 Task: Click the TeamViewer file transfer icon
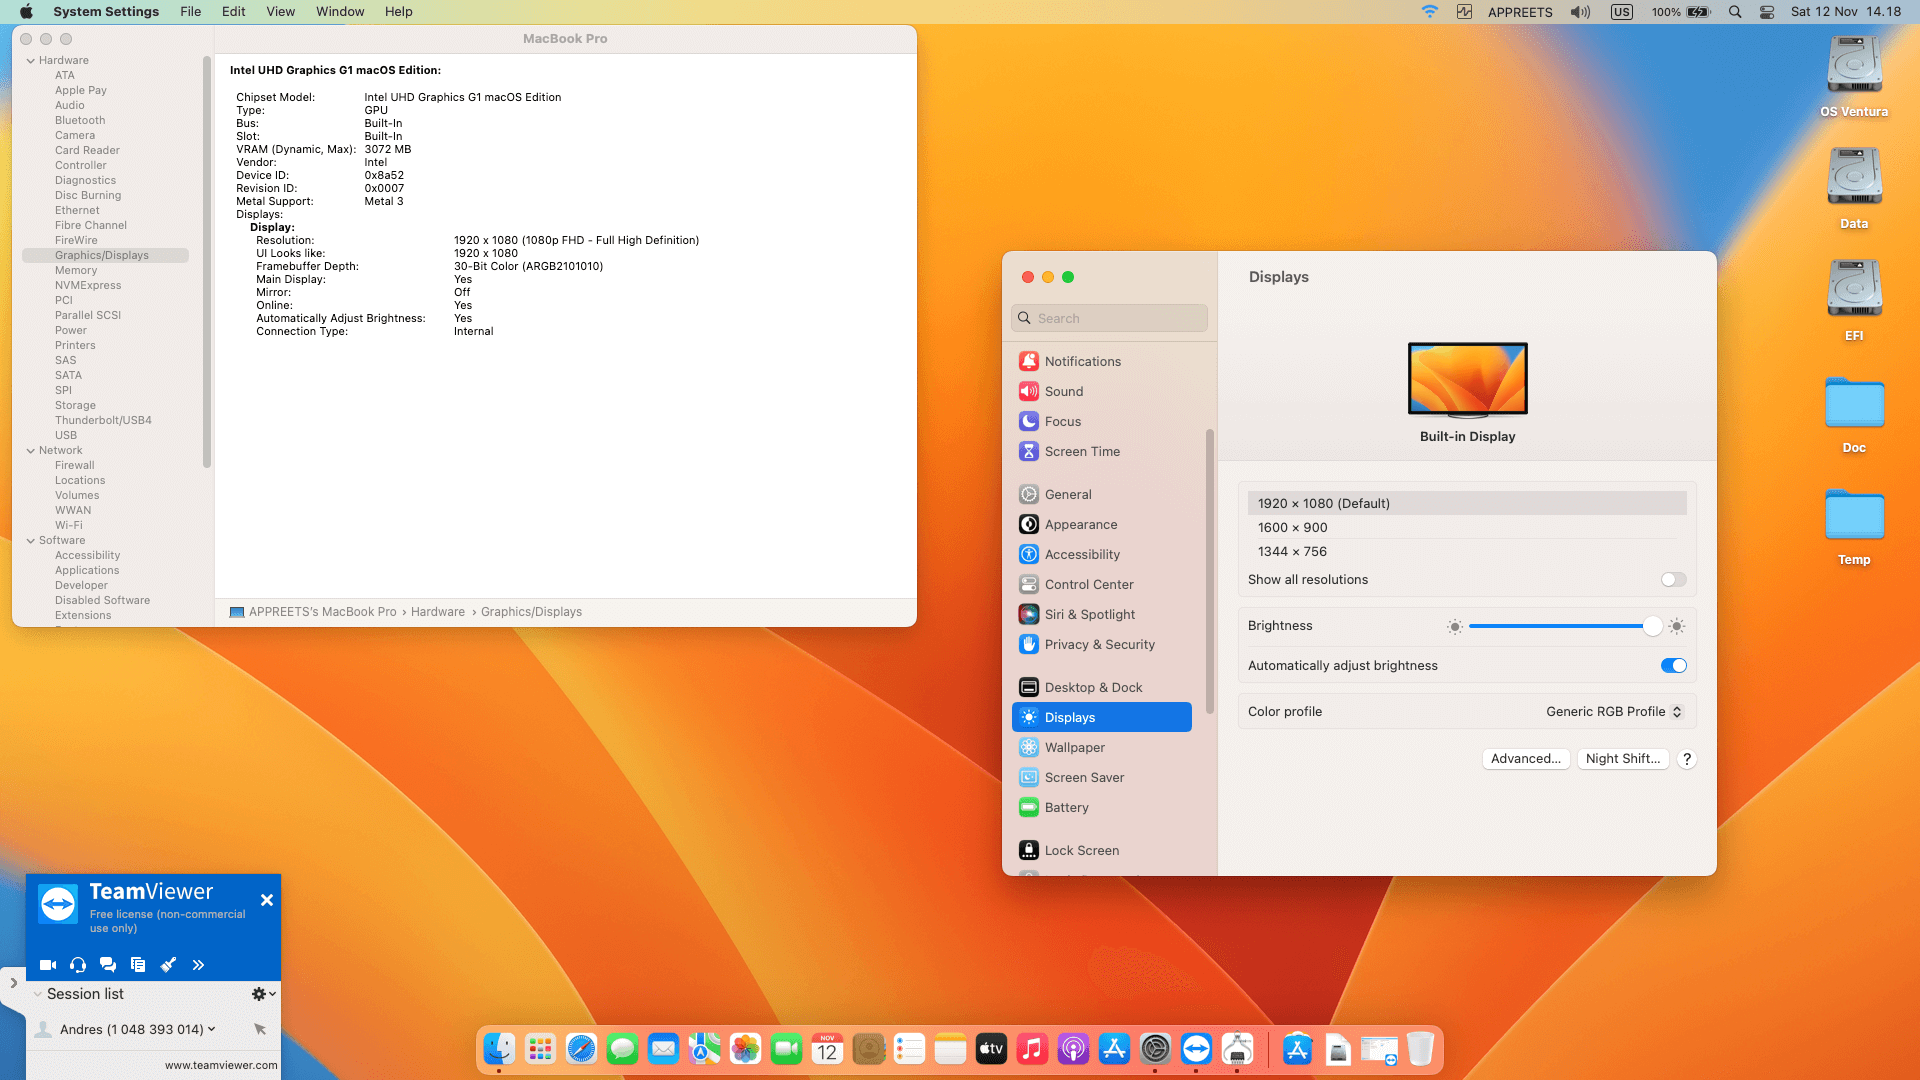pos(138,965)
